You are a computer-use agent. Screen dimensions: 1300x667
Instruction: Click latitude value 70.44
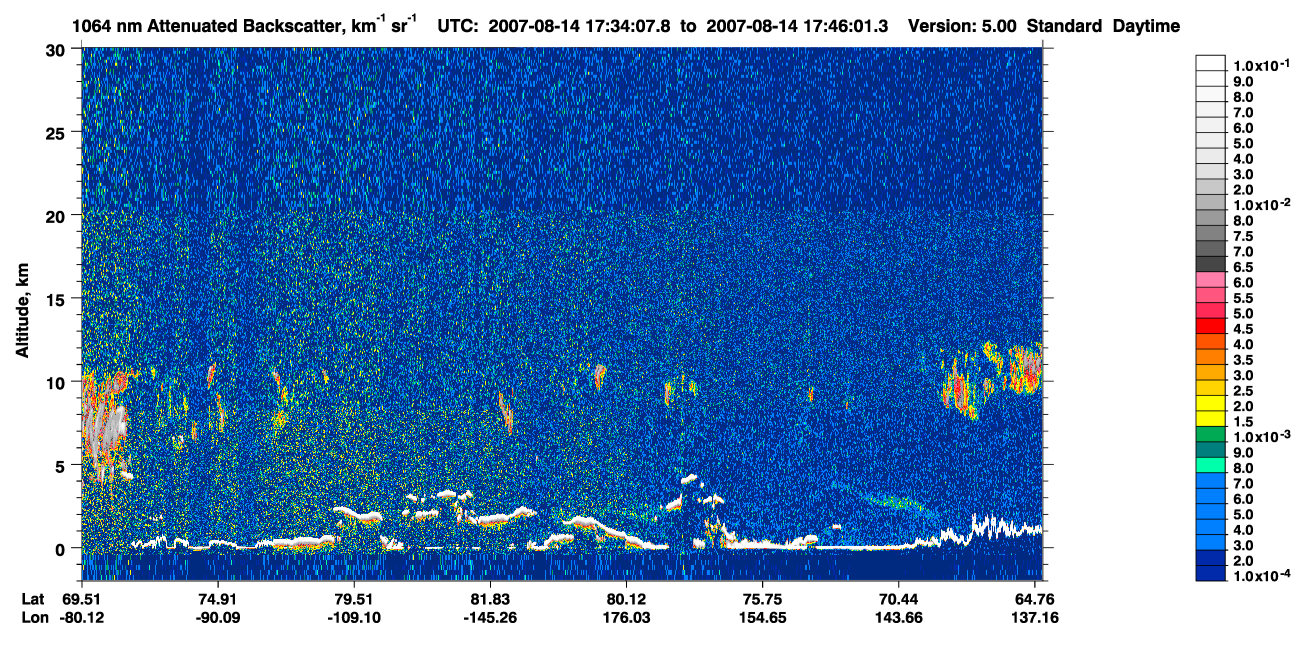[x=898, y=599]
